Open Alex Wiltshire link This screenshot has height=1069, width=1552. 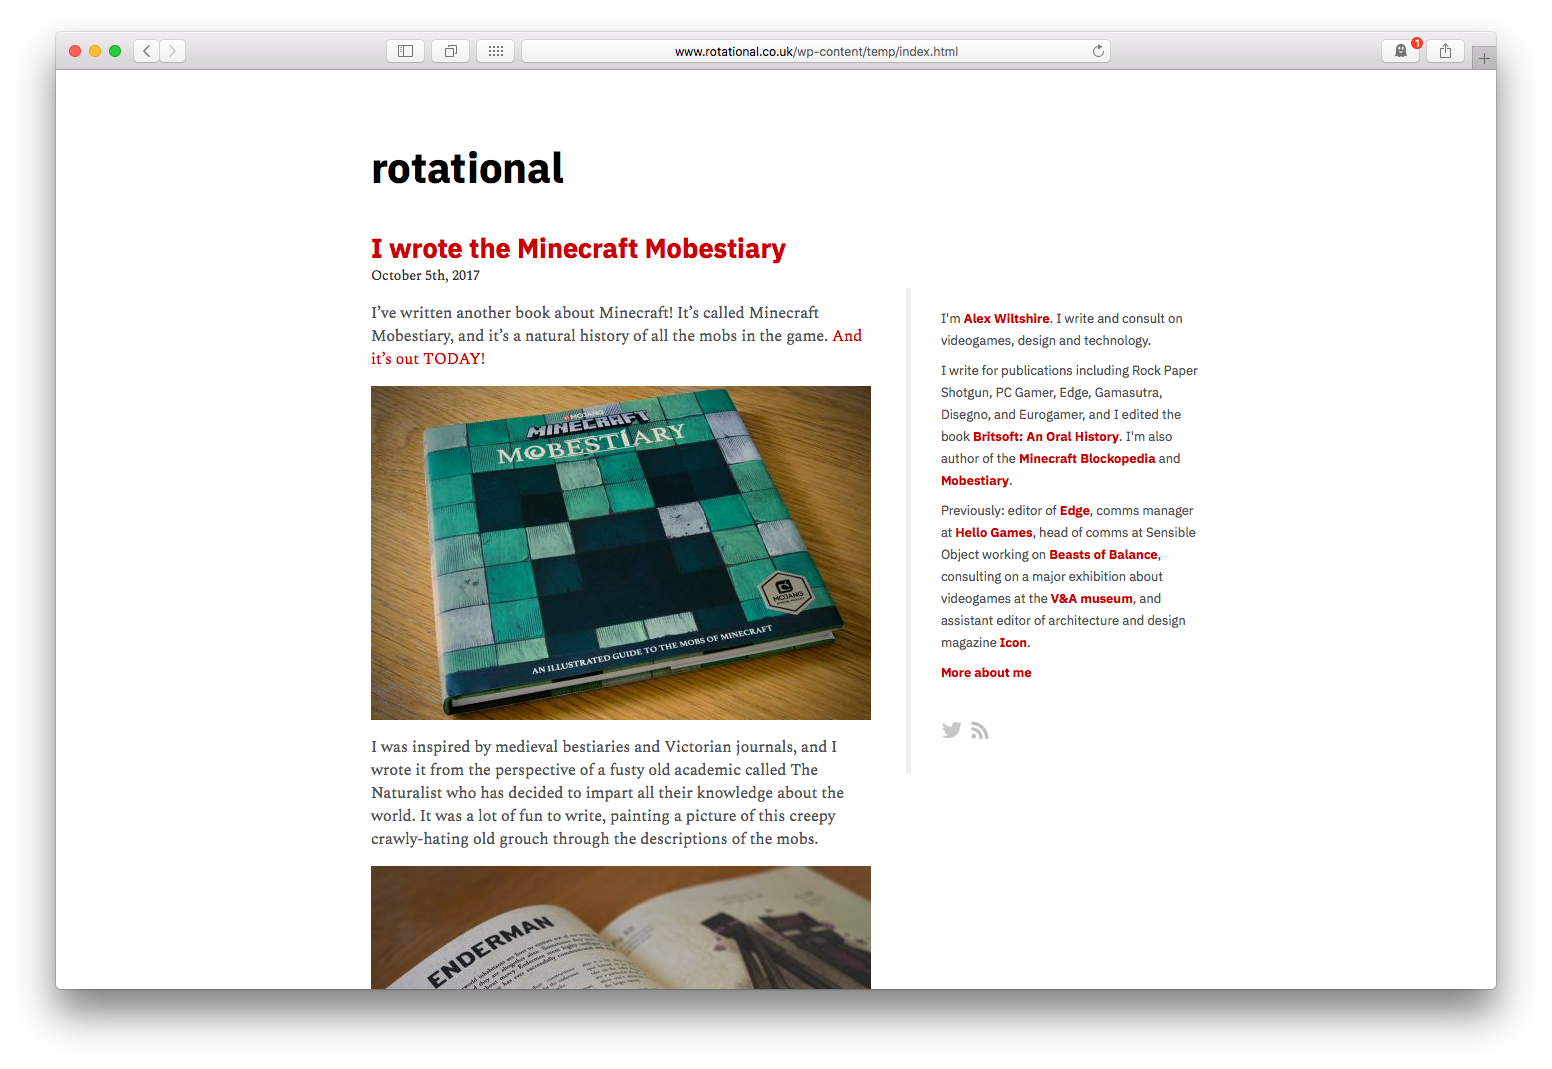[1006, 319]
